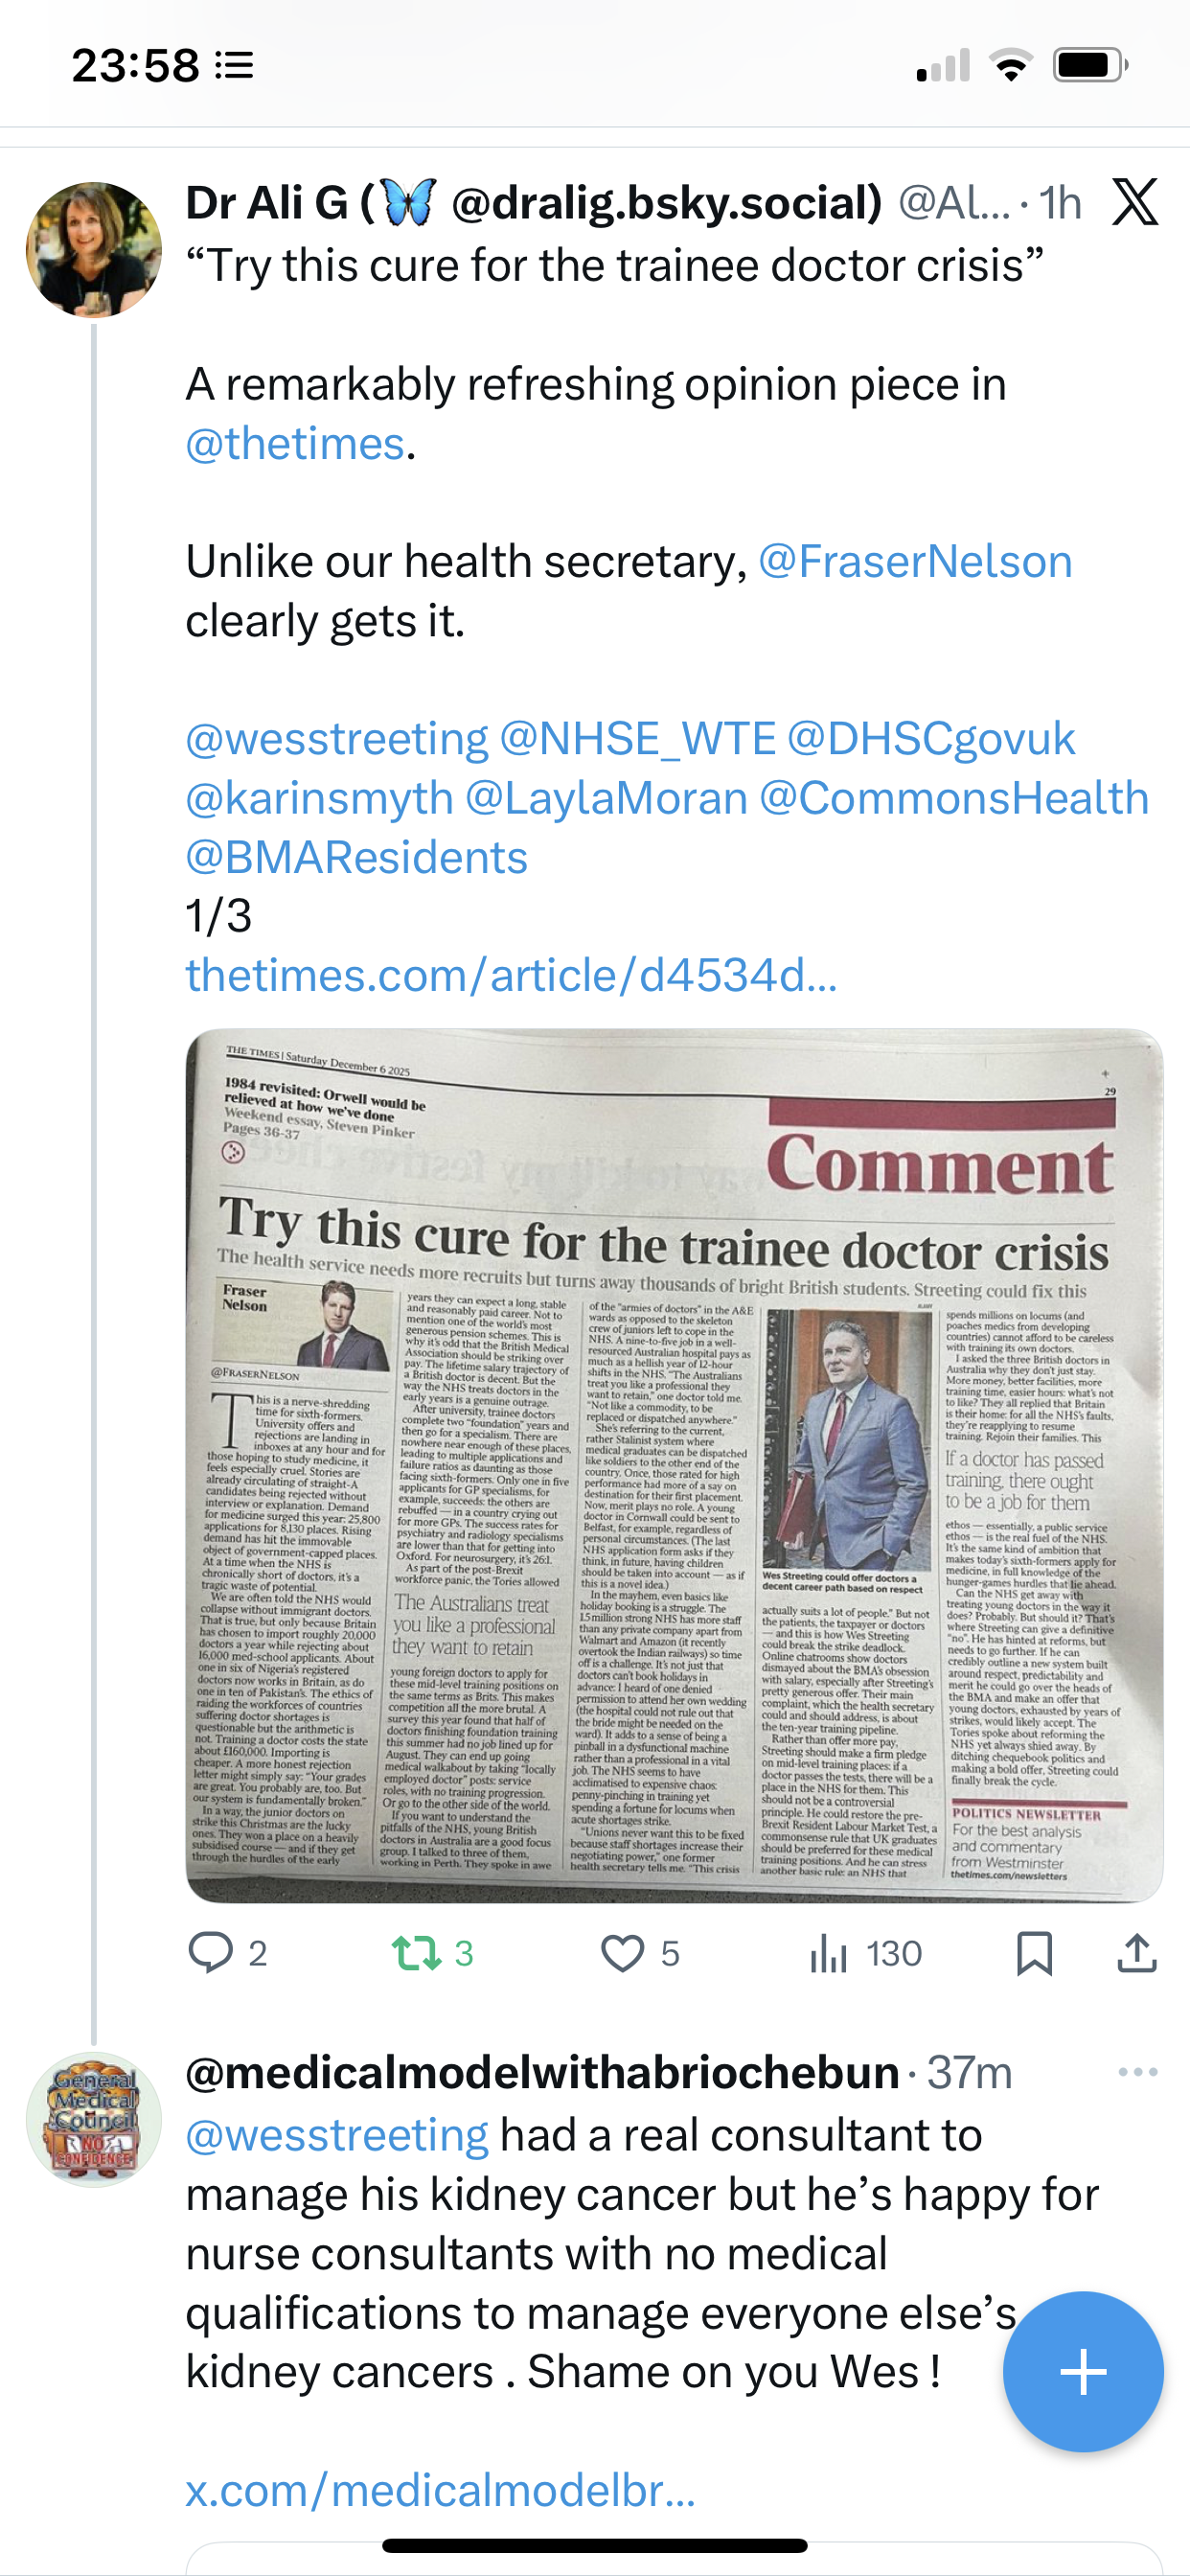This screenshot has width=1190, height=2576.
Task: Tap the share upload icon
Action: 1136,1953
